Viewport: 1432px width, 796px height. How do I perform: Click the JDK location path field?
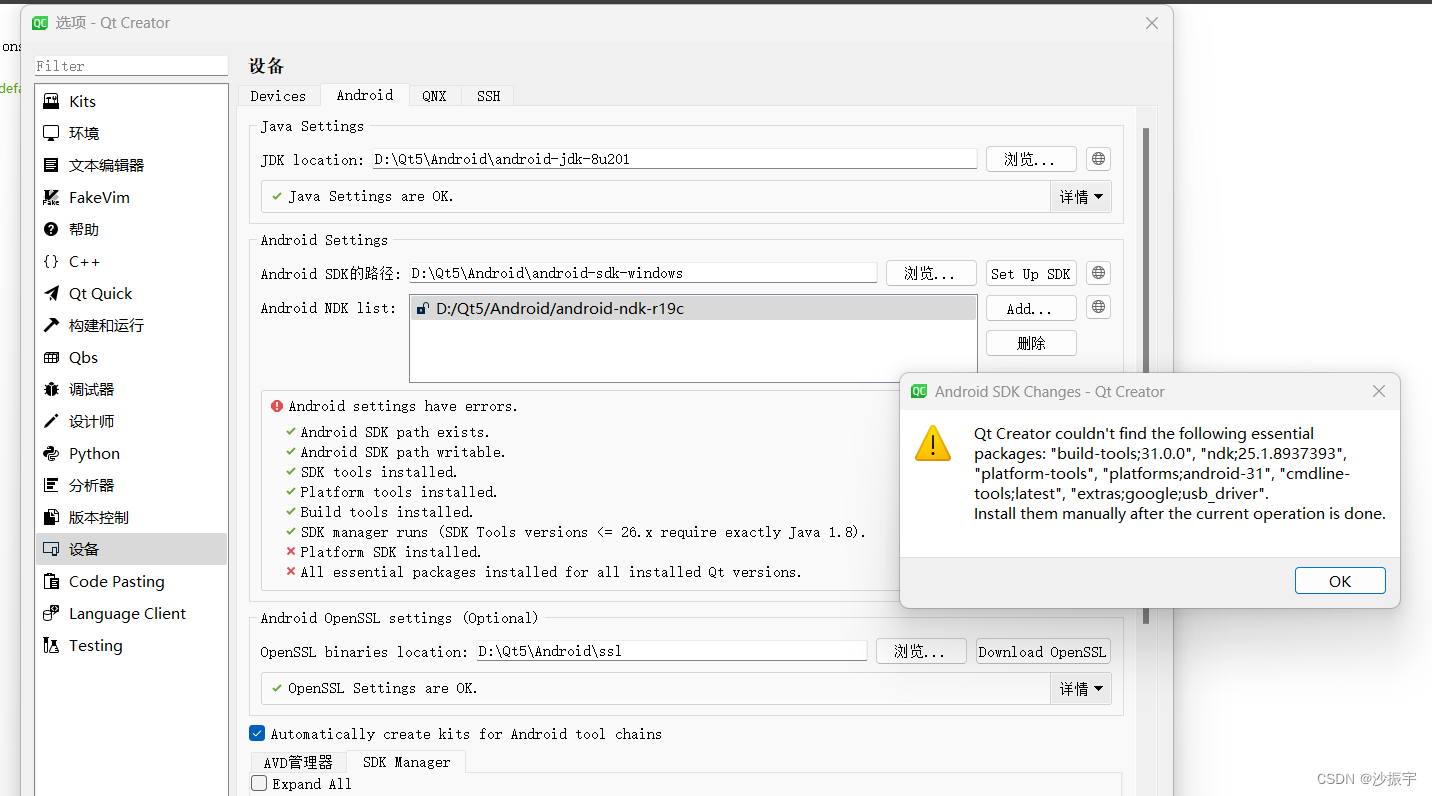[675, 159]
